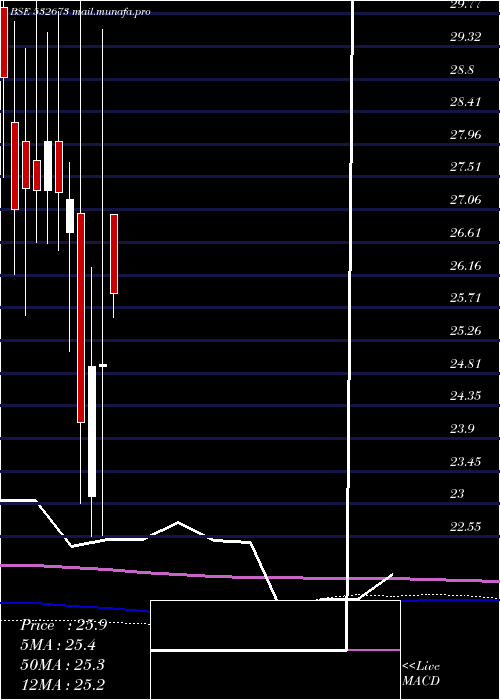
Task: Click the tall red candle bottoming near 23.9
Action: (x=81, y=318)
